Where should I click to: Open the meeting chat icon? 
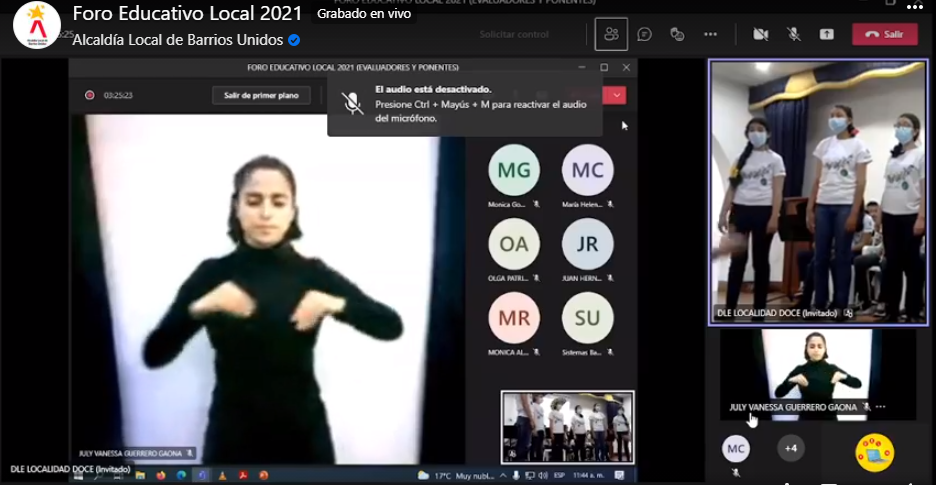[x=645, y=34]
